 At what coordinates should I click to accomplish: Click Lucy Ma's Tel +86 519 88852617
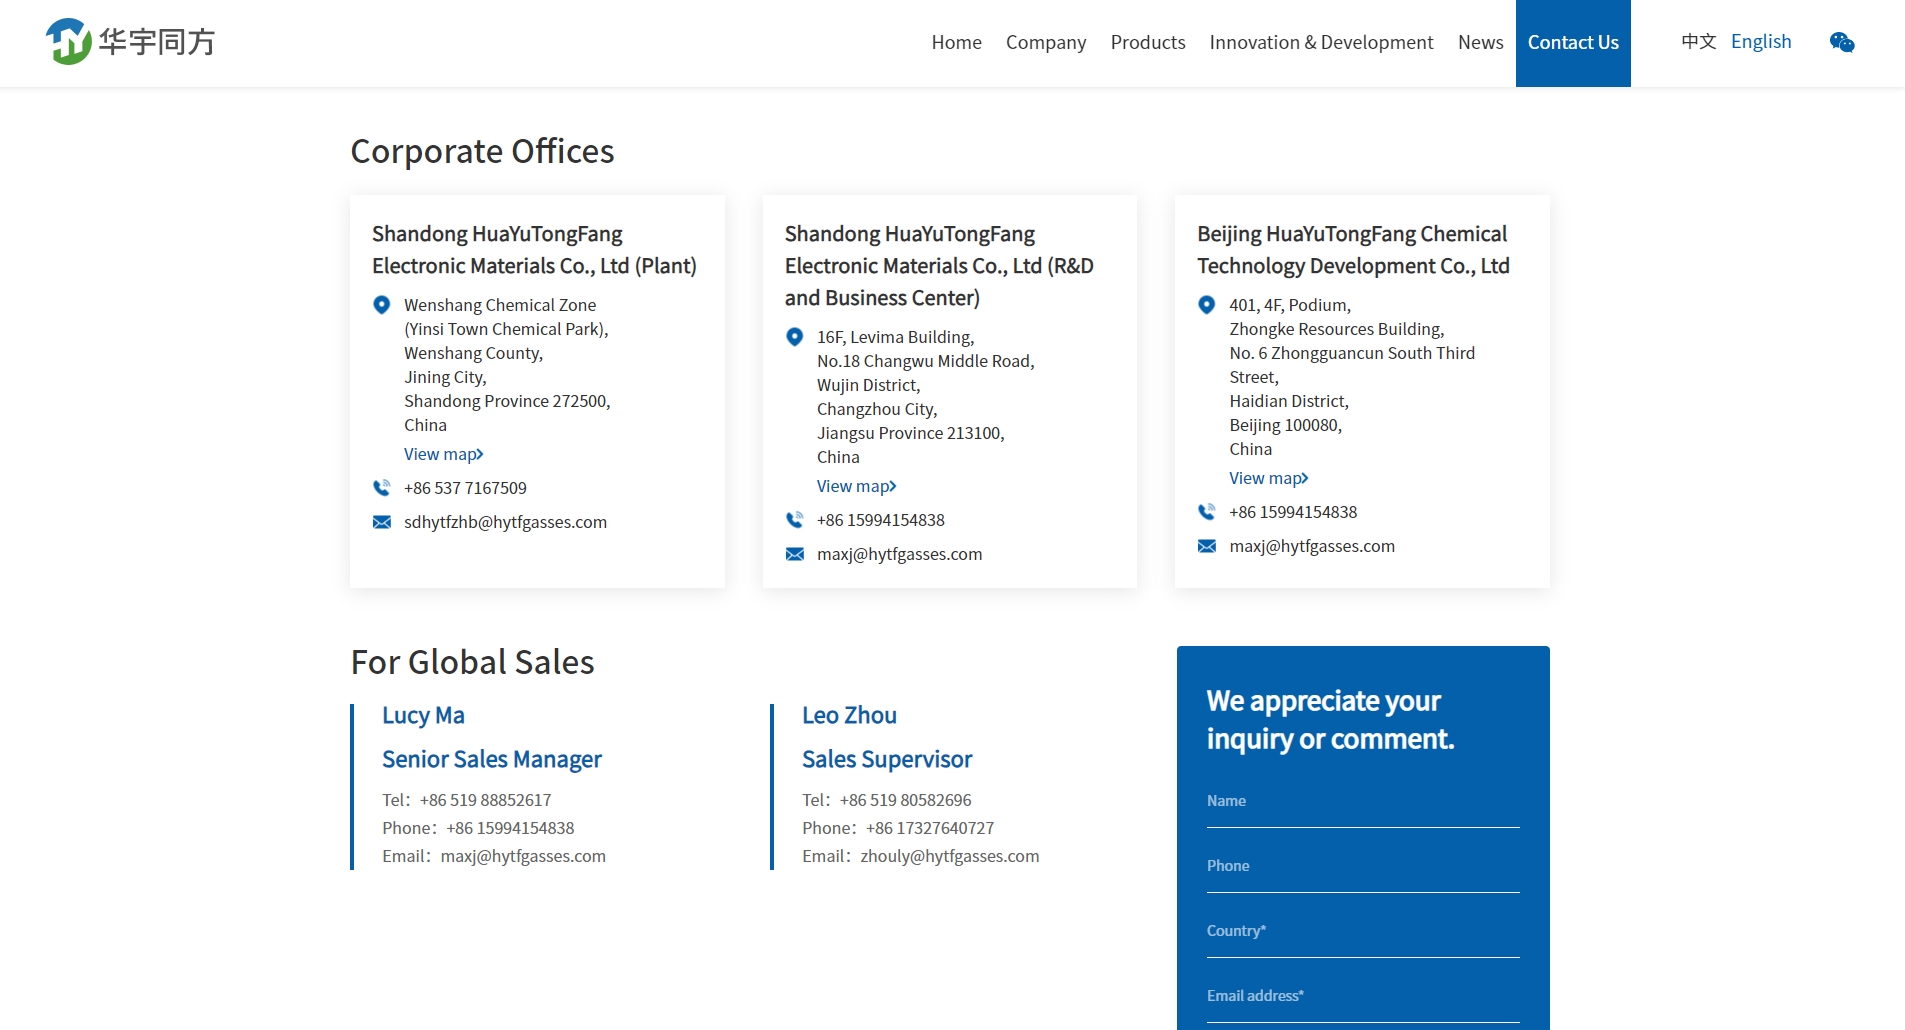(x=486, y=800)
